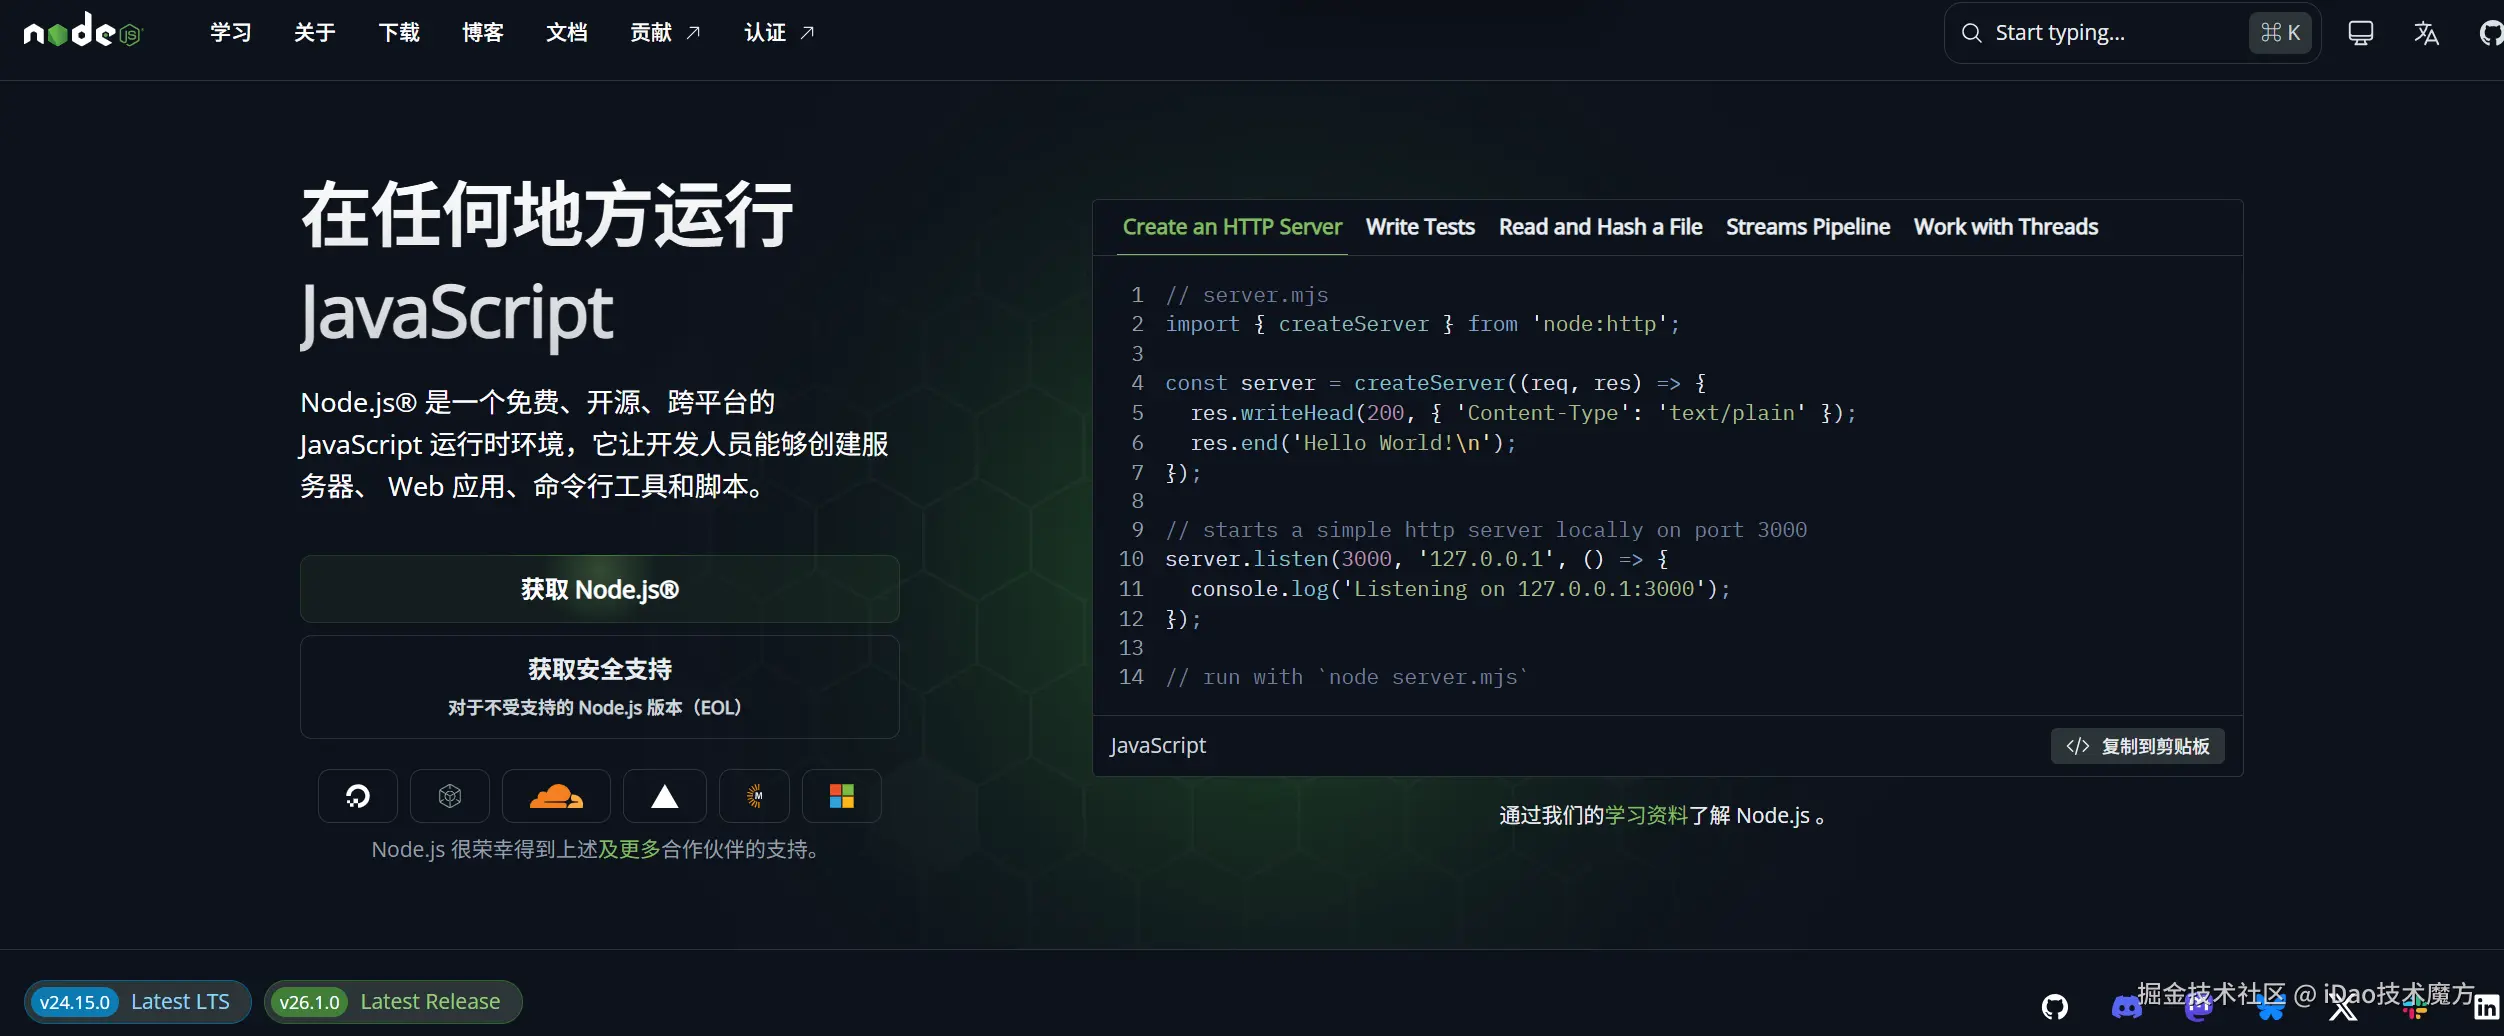Switch to the Work with Threads tab
This screenshot has height=1036, width=2504.
click(x=2006, y=227)
